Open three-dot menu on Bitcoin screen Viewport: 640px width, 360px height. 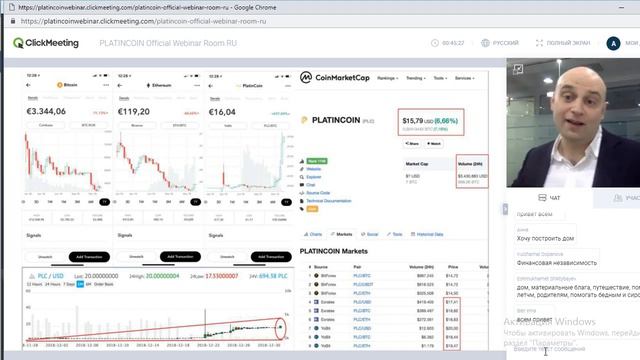click(106, 85)
